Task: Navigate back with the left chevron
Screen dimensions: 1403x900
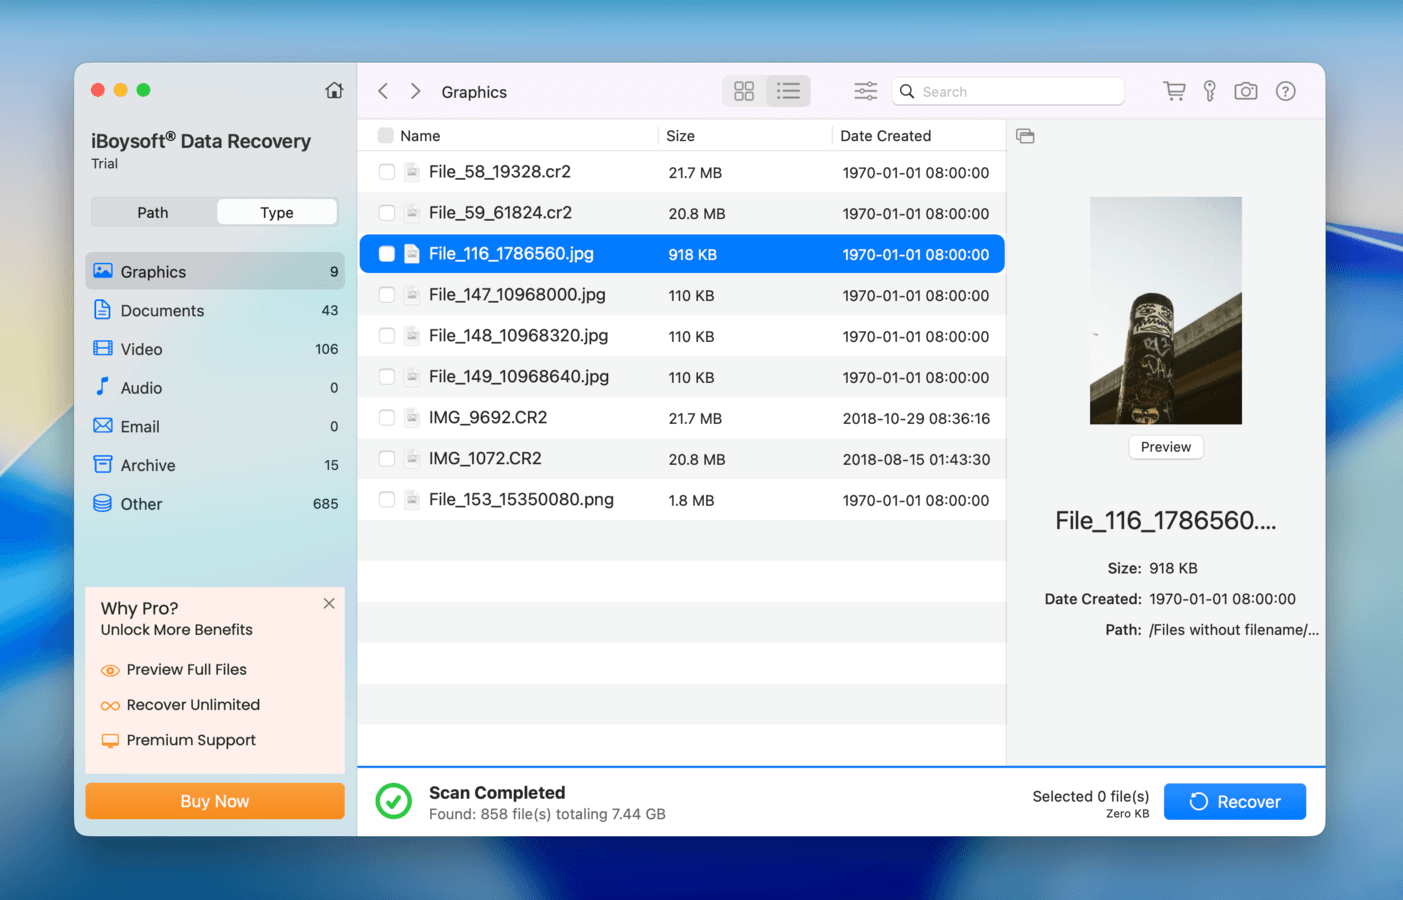Action: coord(382,90)
